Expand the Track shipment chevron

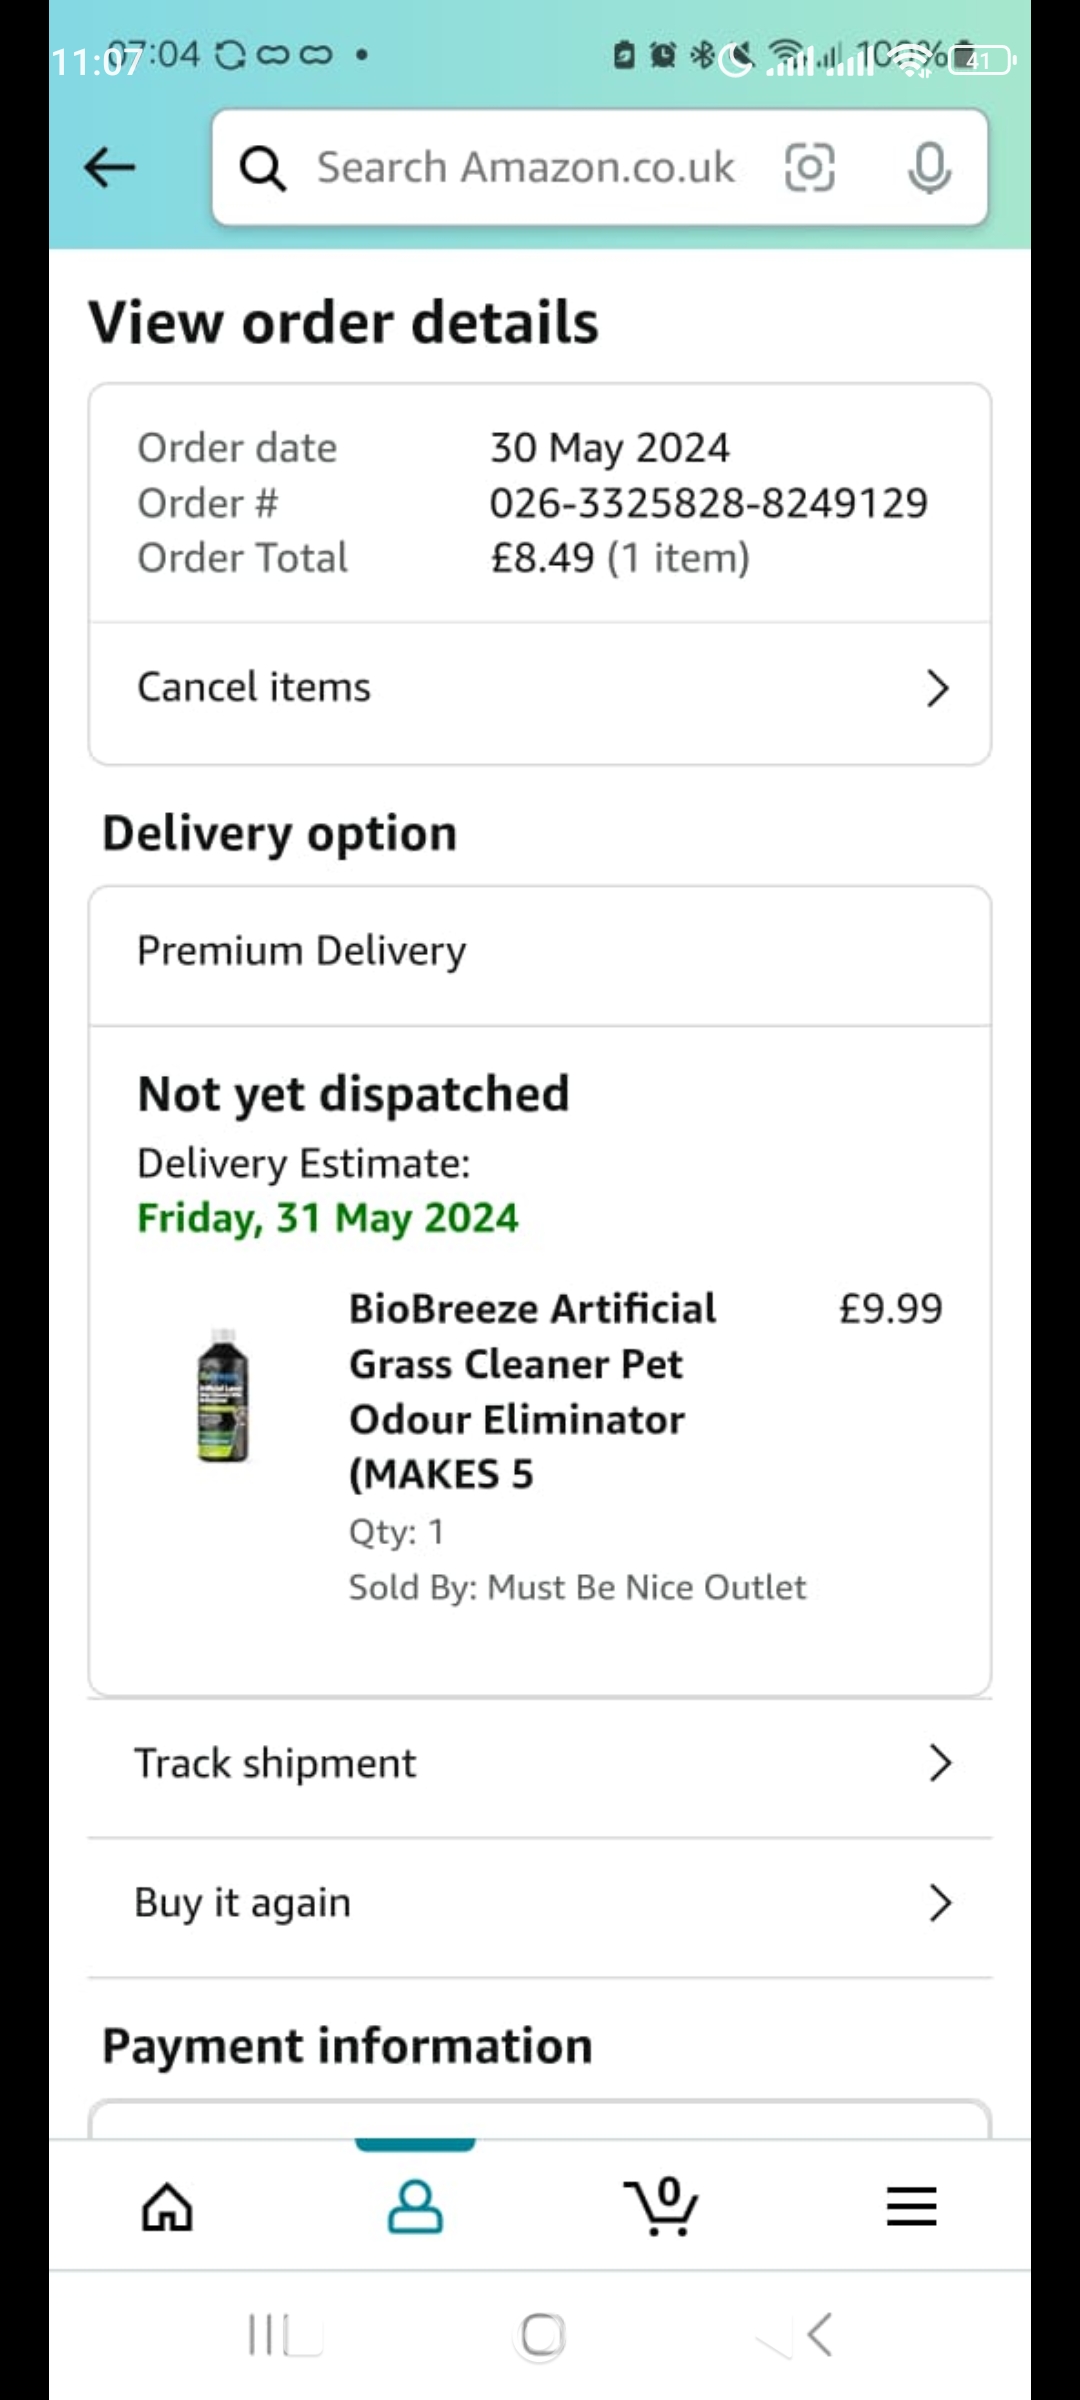pyautogui.click(x=939, y=1763)
